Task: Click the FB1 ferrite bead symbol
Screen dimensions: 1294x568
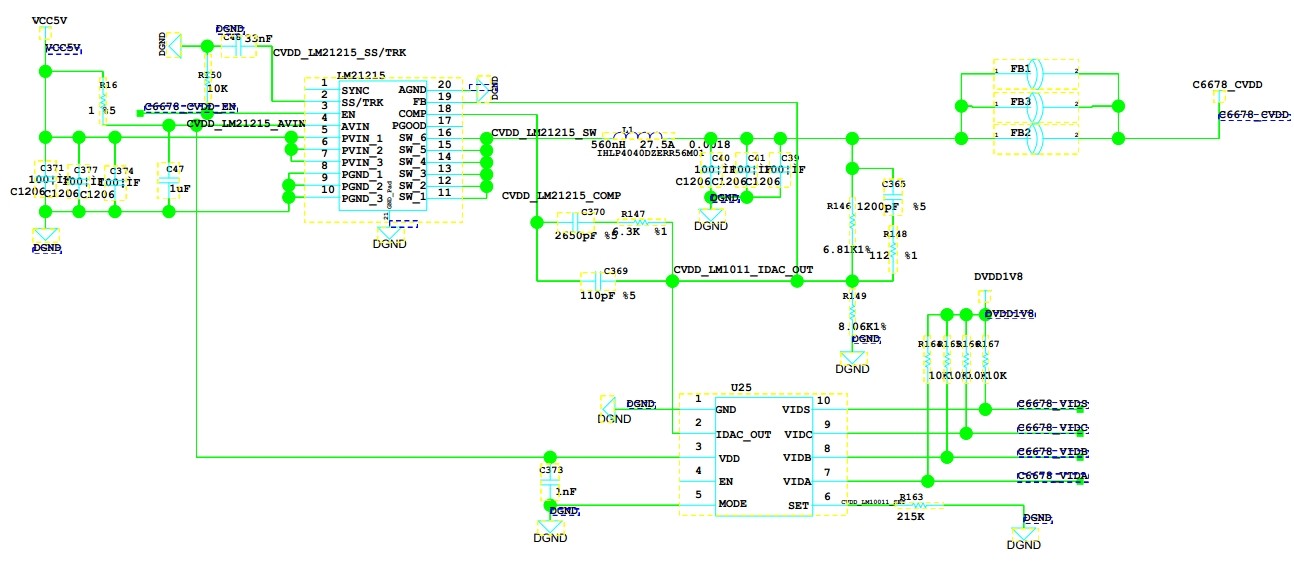Action: 1035,73
